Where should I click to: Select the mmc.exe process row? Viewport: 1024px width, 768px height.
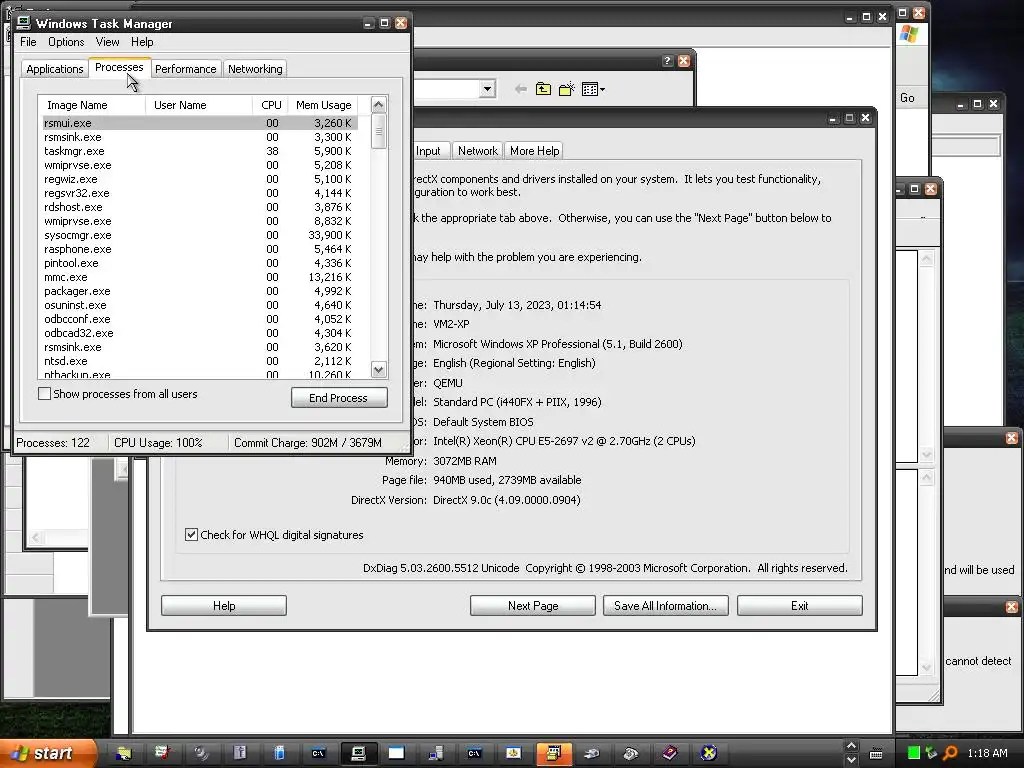(x=199, y=277)
